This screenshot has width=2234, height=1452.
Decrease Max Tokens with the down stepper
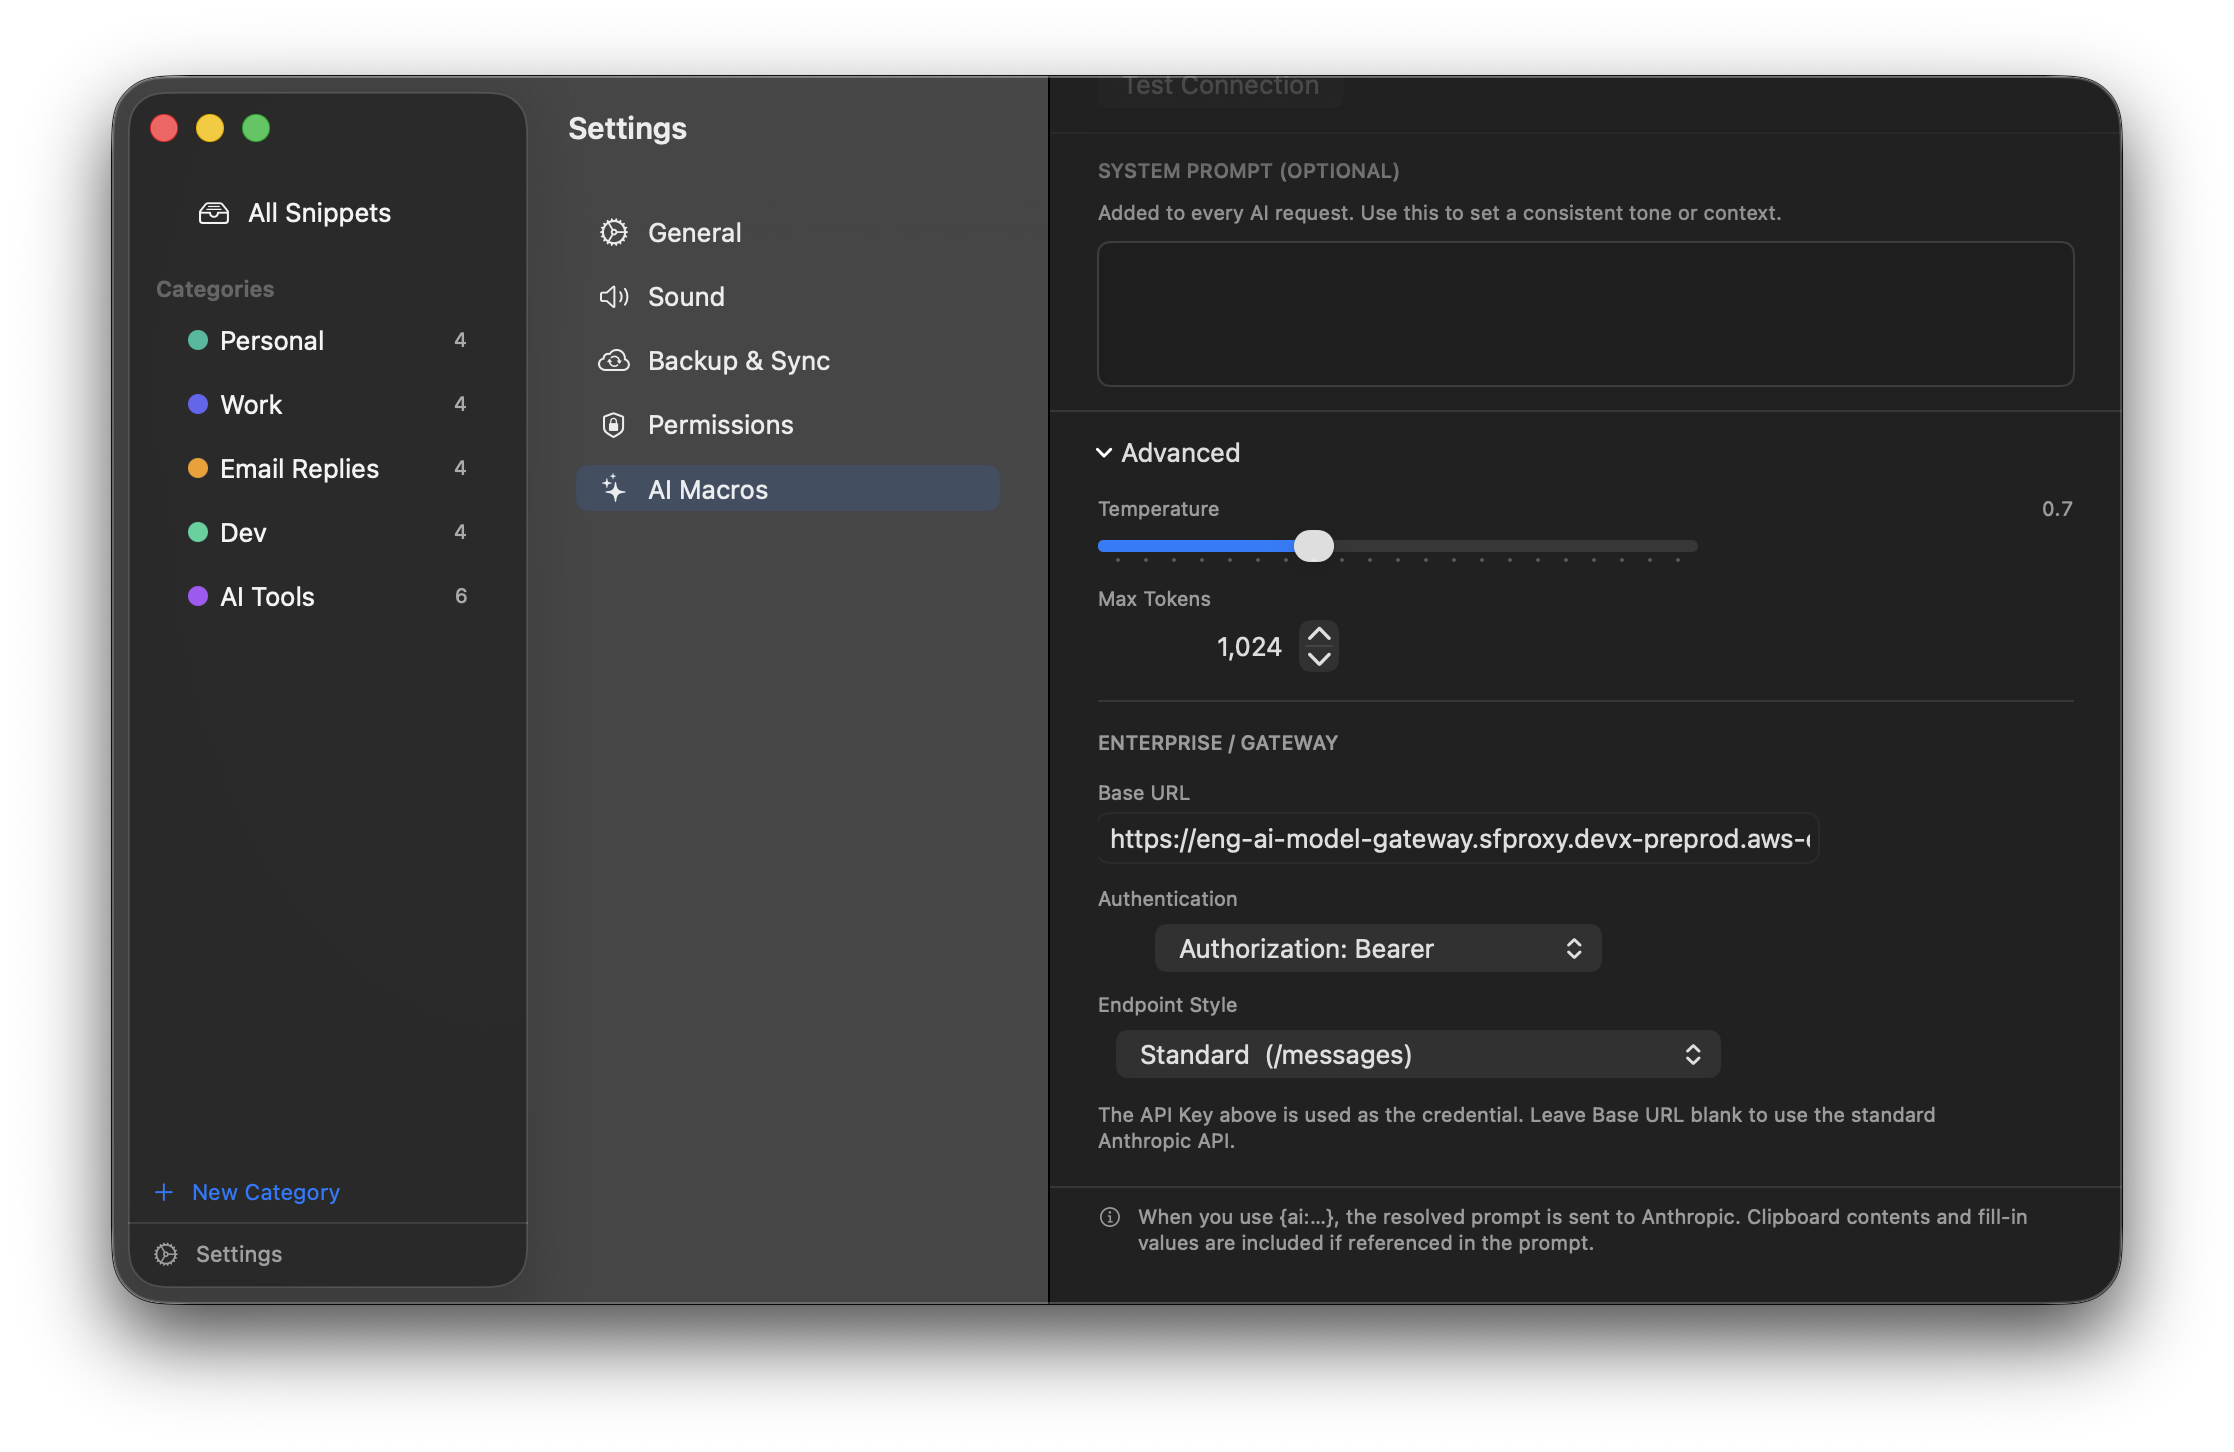pos(1318,660)
